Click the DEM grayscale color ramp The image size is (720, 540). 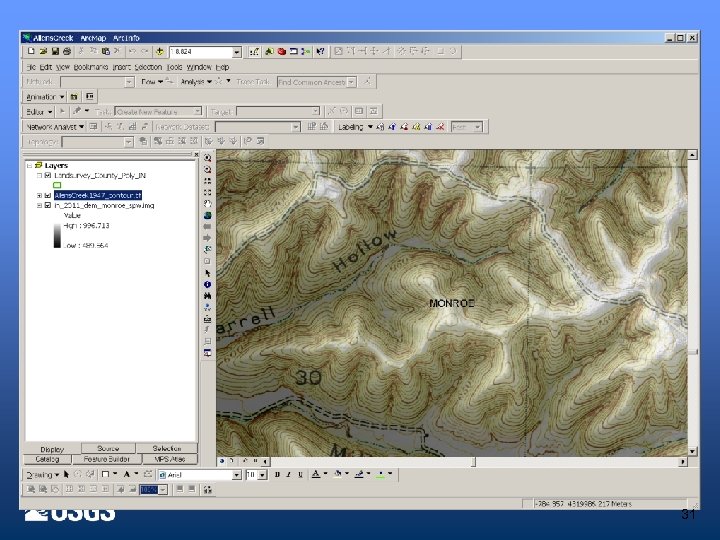tap(57, 236)
